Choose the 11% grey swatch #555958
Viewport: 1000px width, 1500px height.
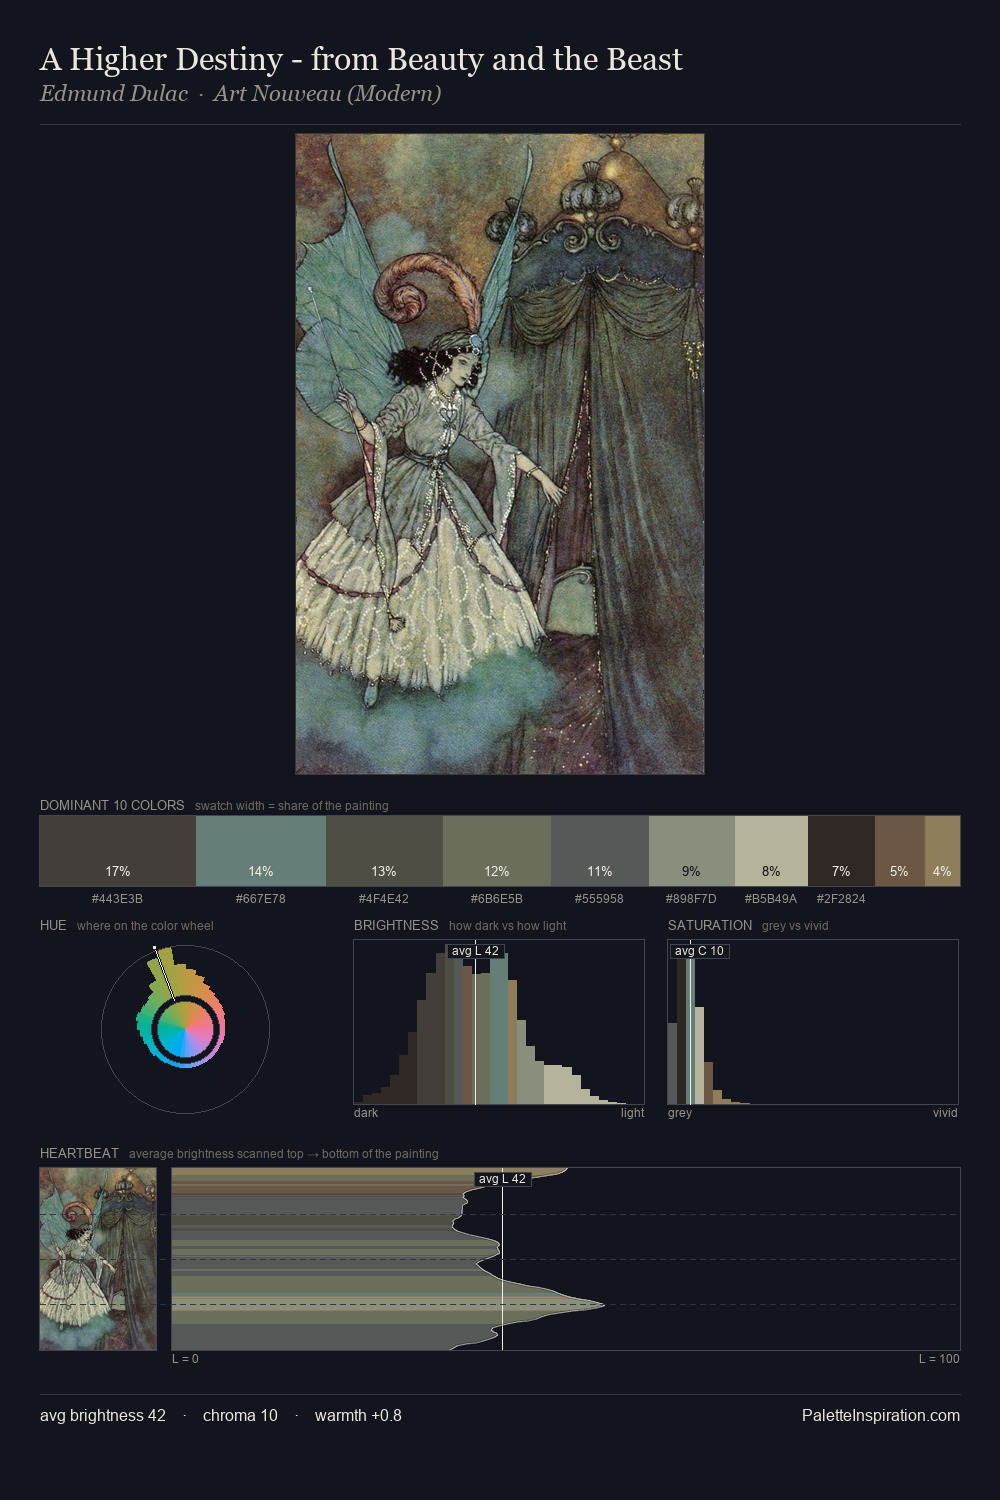coord(600,851)
